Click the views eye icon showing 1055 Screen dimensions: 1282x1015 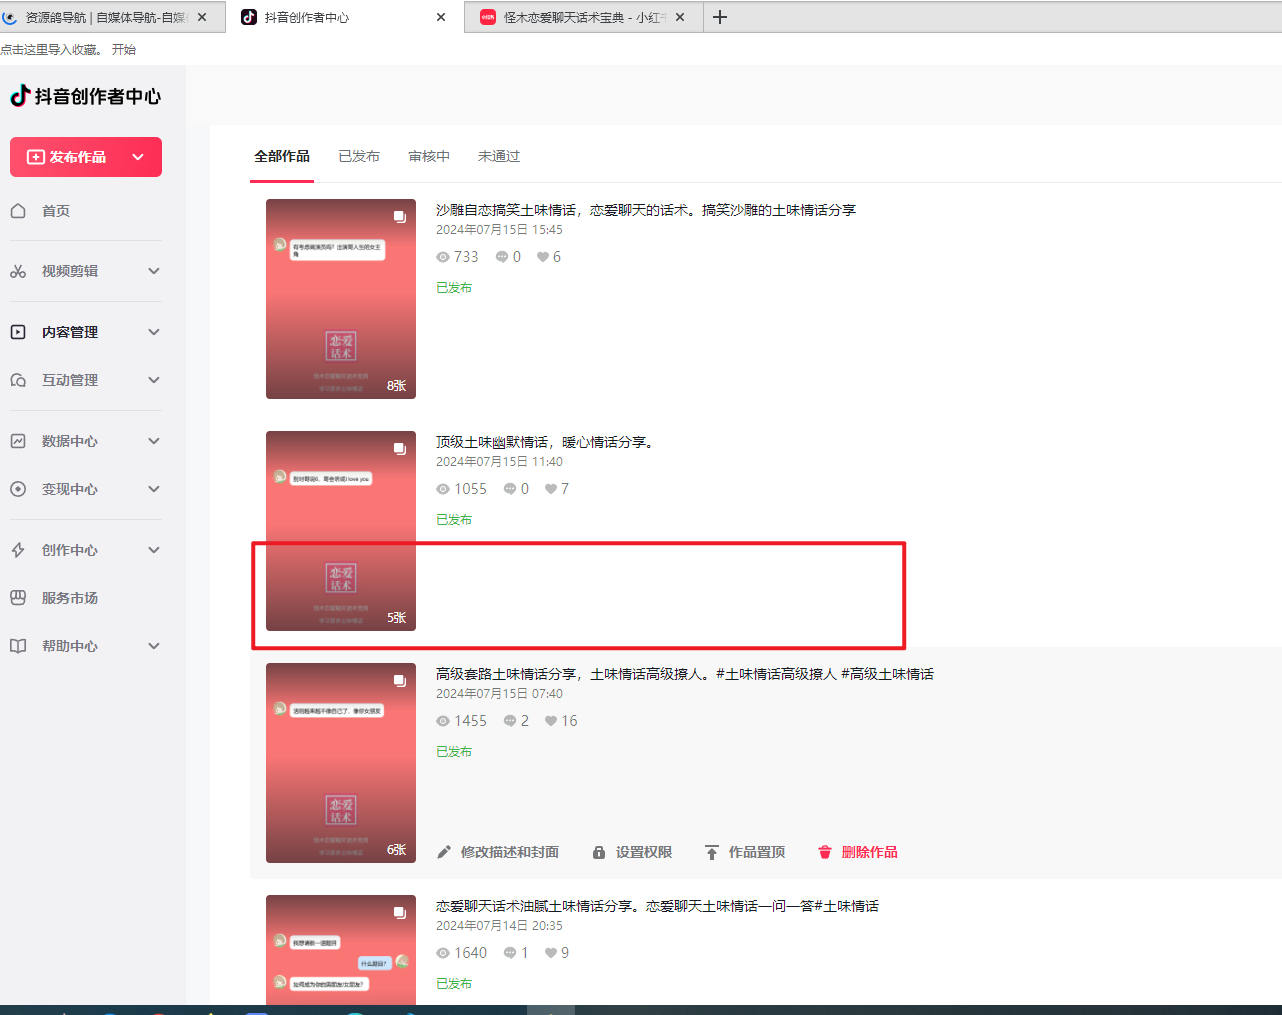[x=443, y=489]
